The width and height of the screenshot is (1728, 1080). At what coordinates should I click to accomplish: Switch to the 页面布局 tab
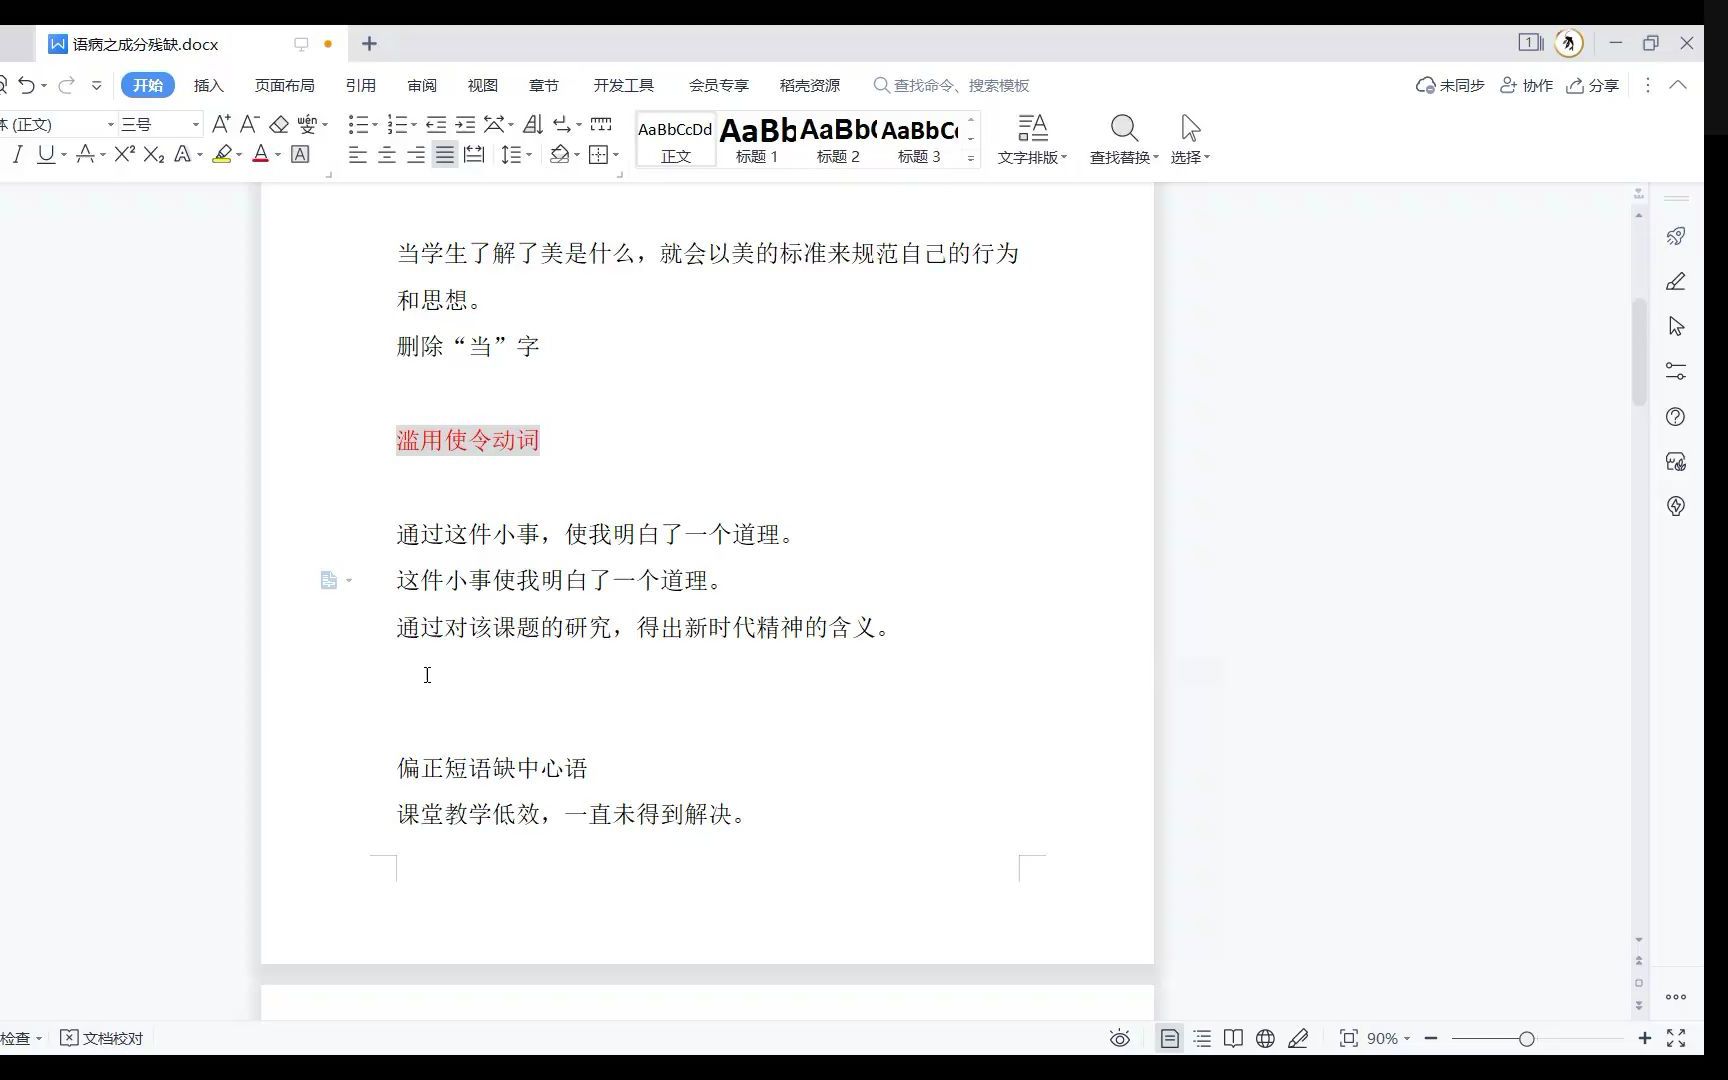pos(284,85)
